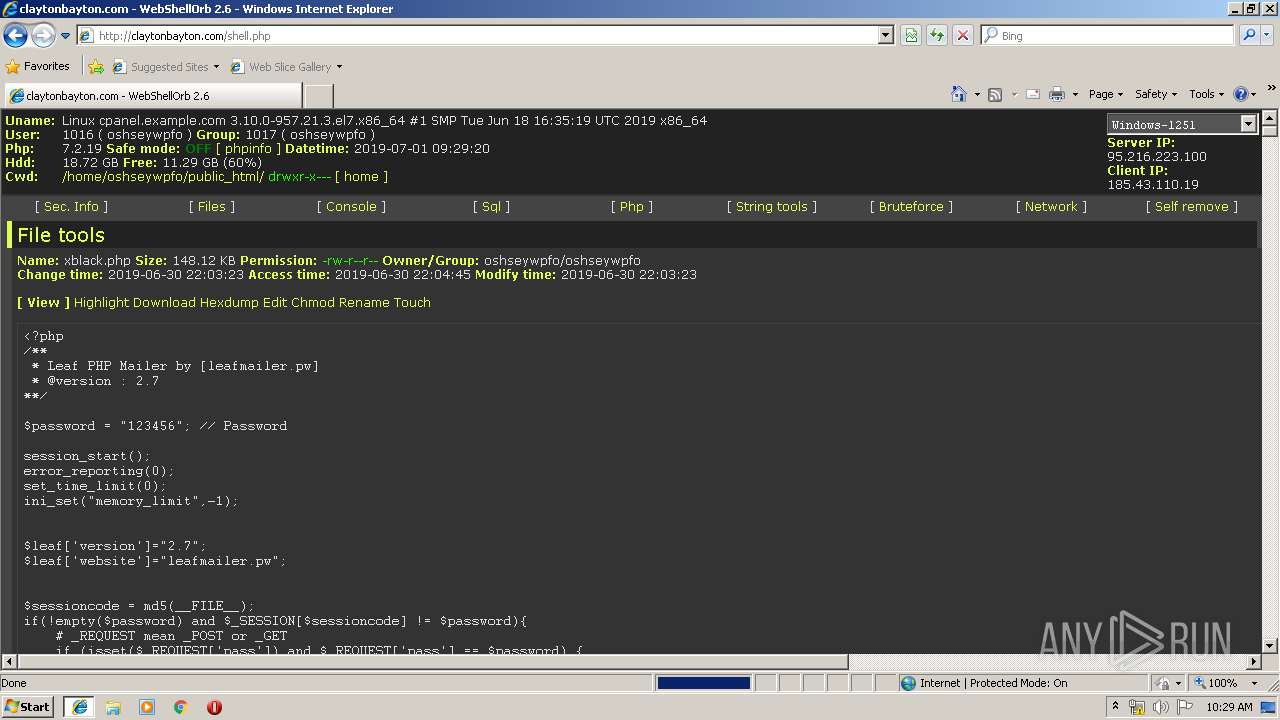
Task: Open the Favorites panel
Action: (38, 67)
